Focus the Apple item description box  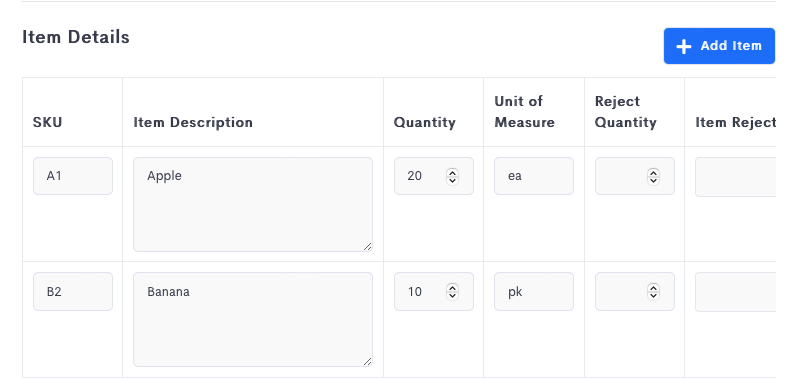click(x=253, y=204)
